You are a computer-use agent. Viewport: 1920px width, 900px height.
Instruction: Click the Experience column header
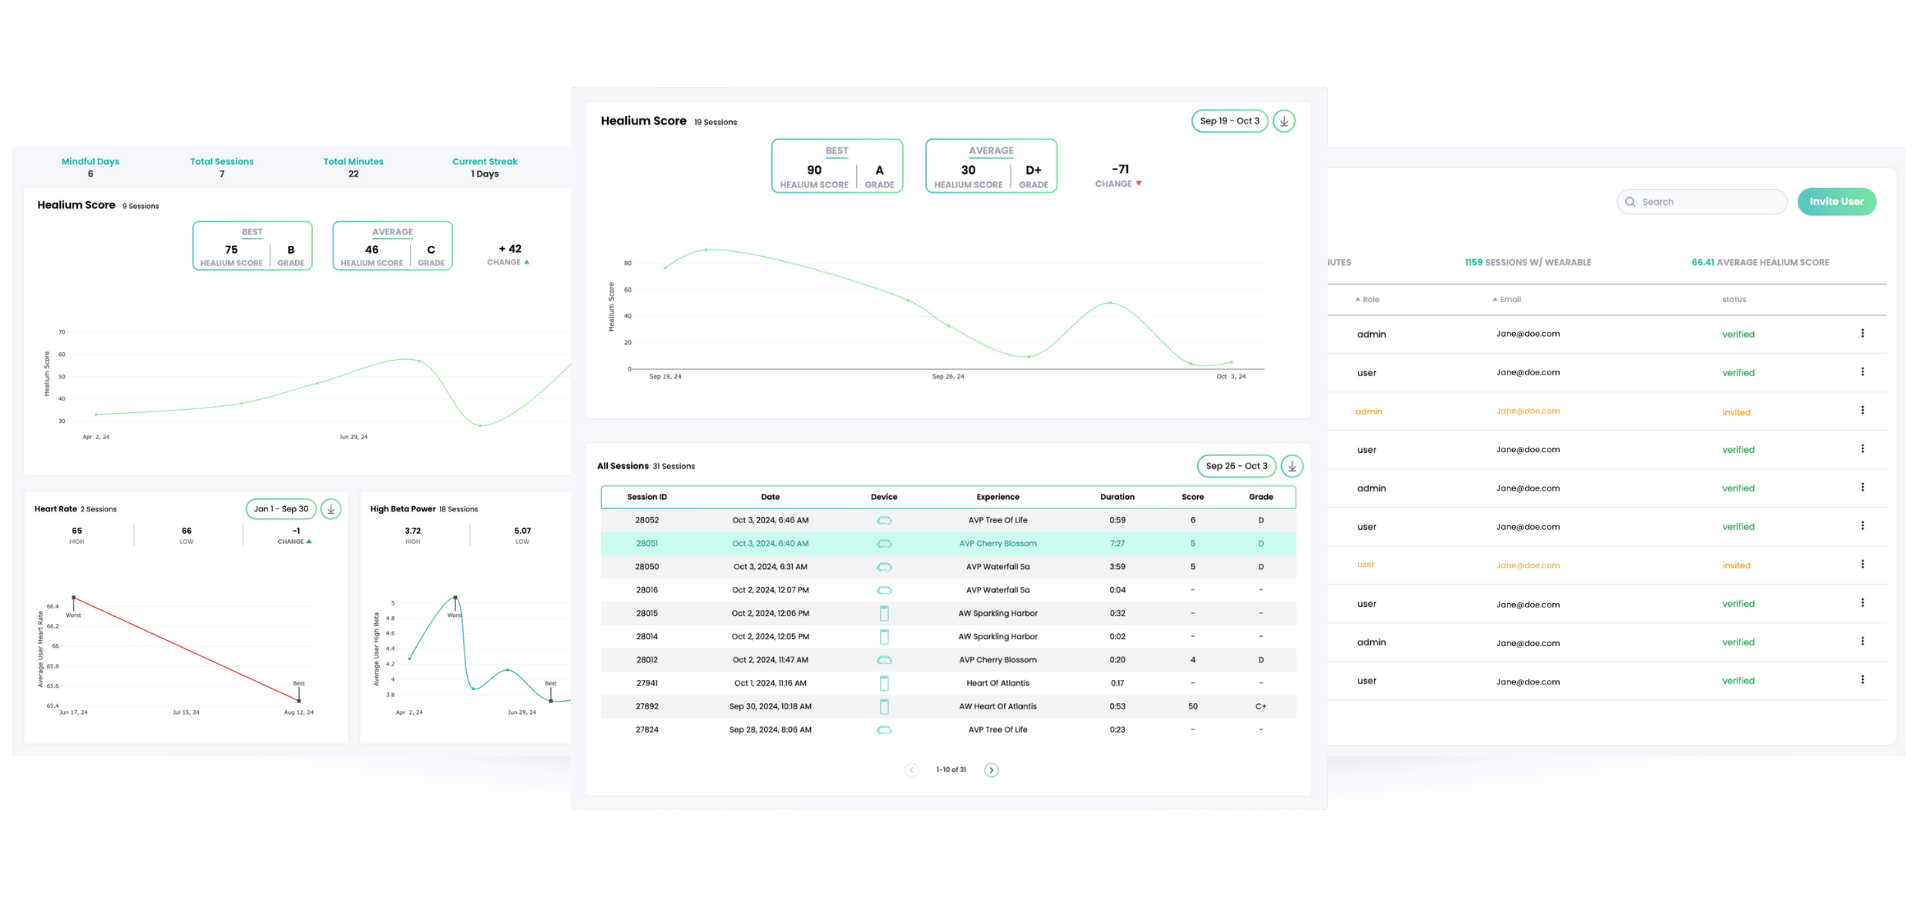pyautogui.click(x=998, y=497)
